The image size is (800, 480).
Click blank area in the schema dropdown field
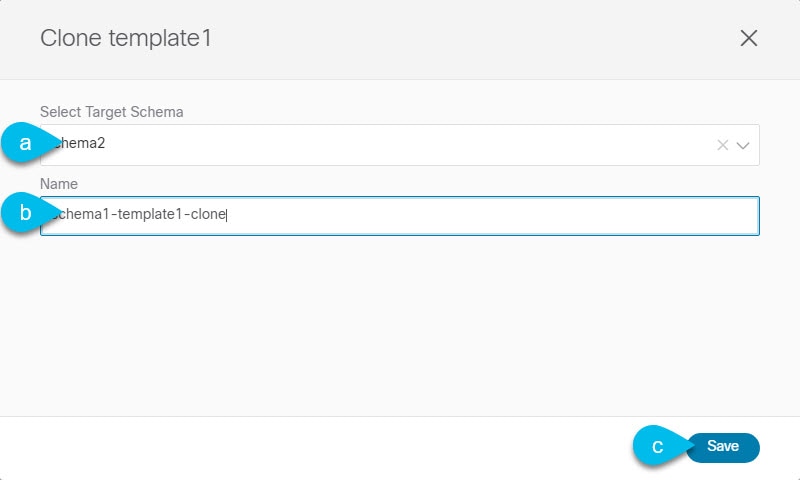click(408, 145)
